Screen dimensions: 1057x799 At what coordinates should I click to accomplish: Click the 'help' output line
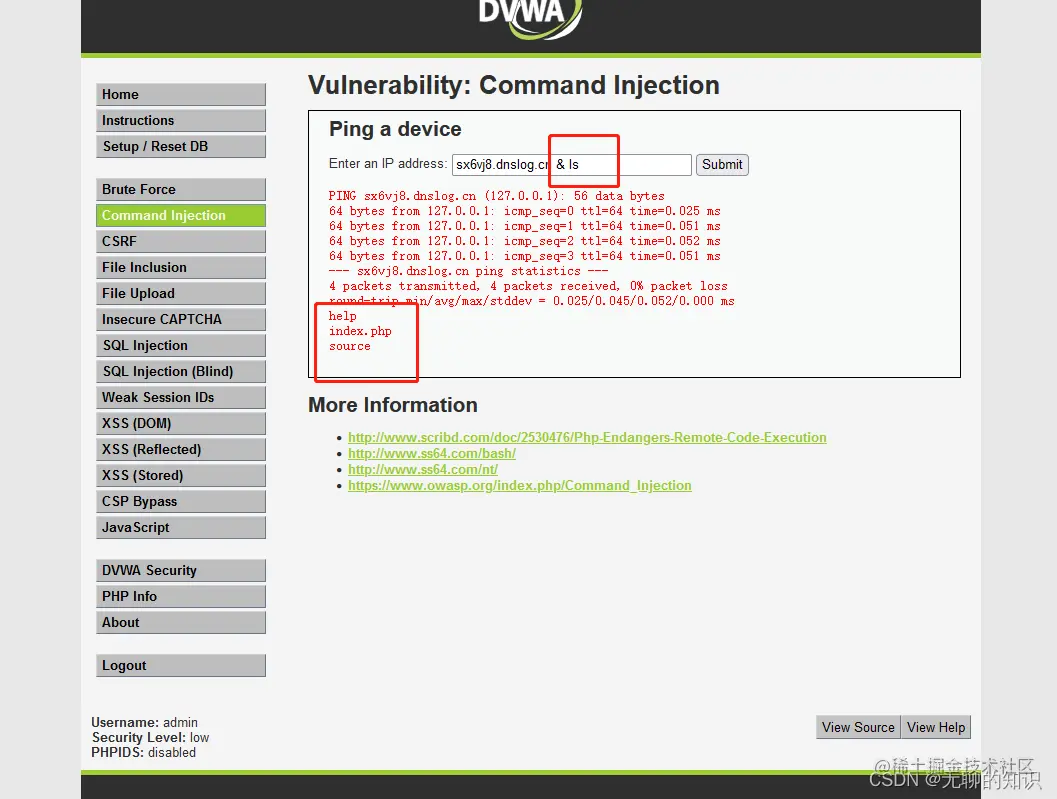(342, 316)
